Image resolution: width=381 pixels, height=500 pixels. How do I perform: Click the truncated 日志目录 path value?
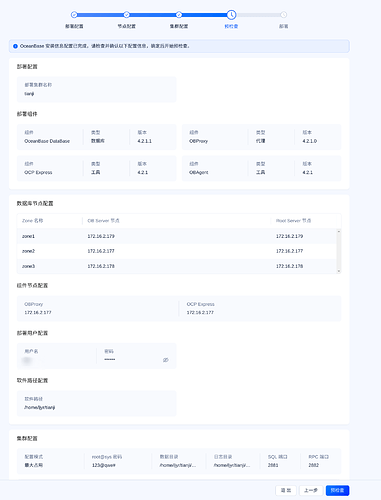(x=232, y=465)
